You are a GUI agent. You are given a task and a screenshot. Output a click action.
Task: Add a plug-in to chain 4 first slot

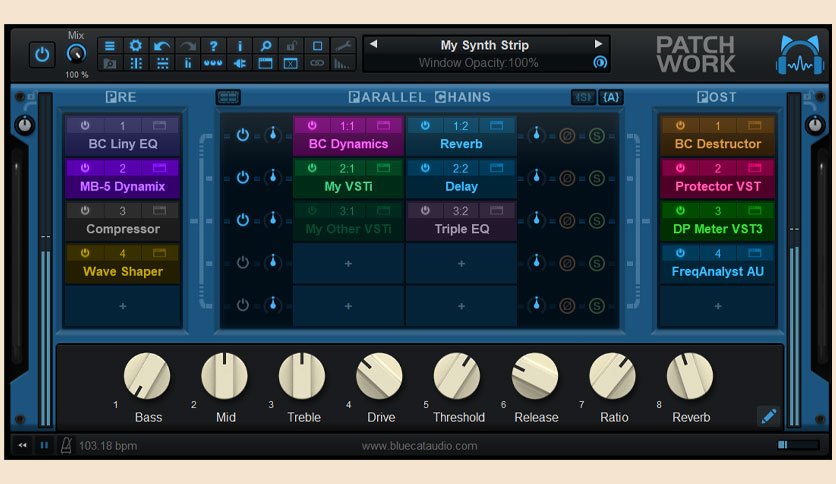348,263
